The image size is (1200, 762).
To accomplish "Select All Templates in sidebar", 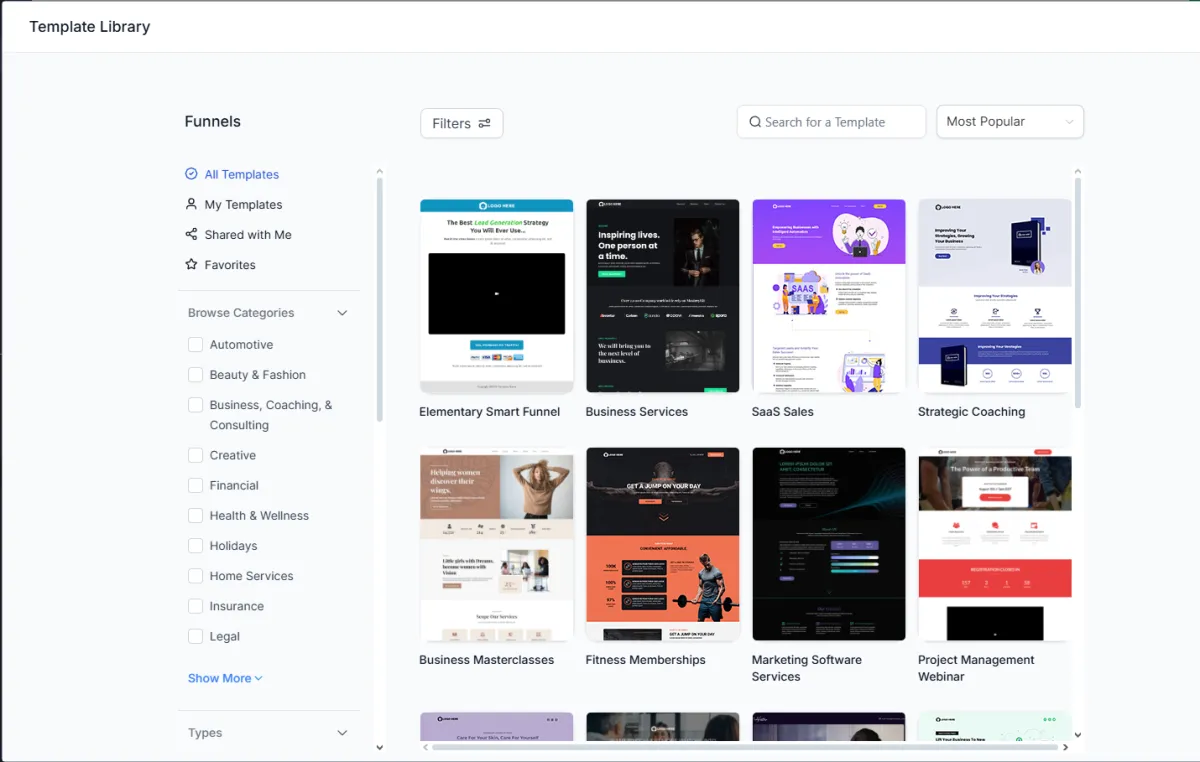I will coord(241,174).
